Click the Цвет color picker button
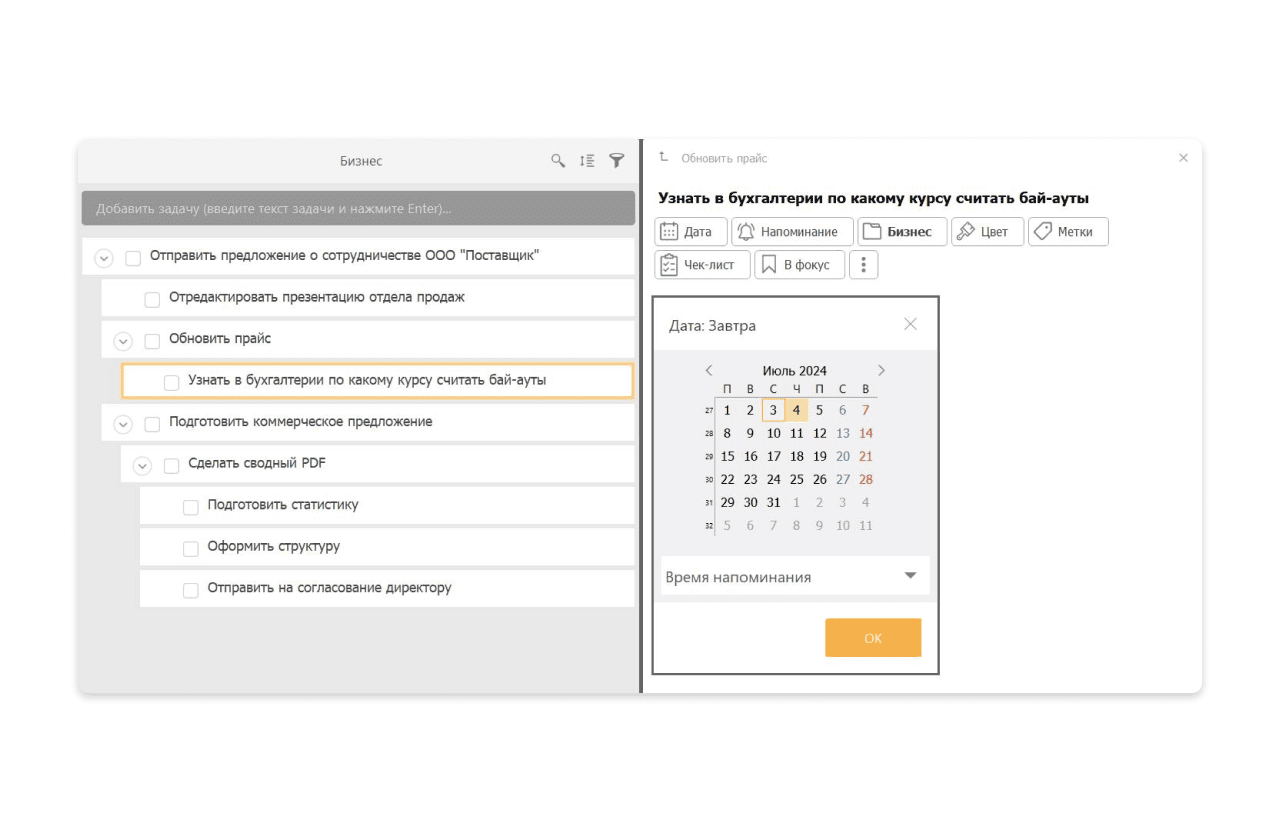 [x=987, y=232]
